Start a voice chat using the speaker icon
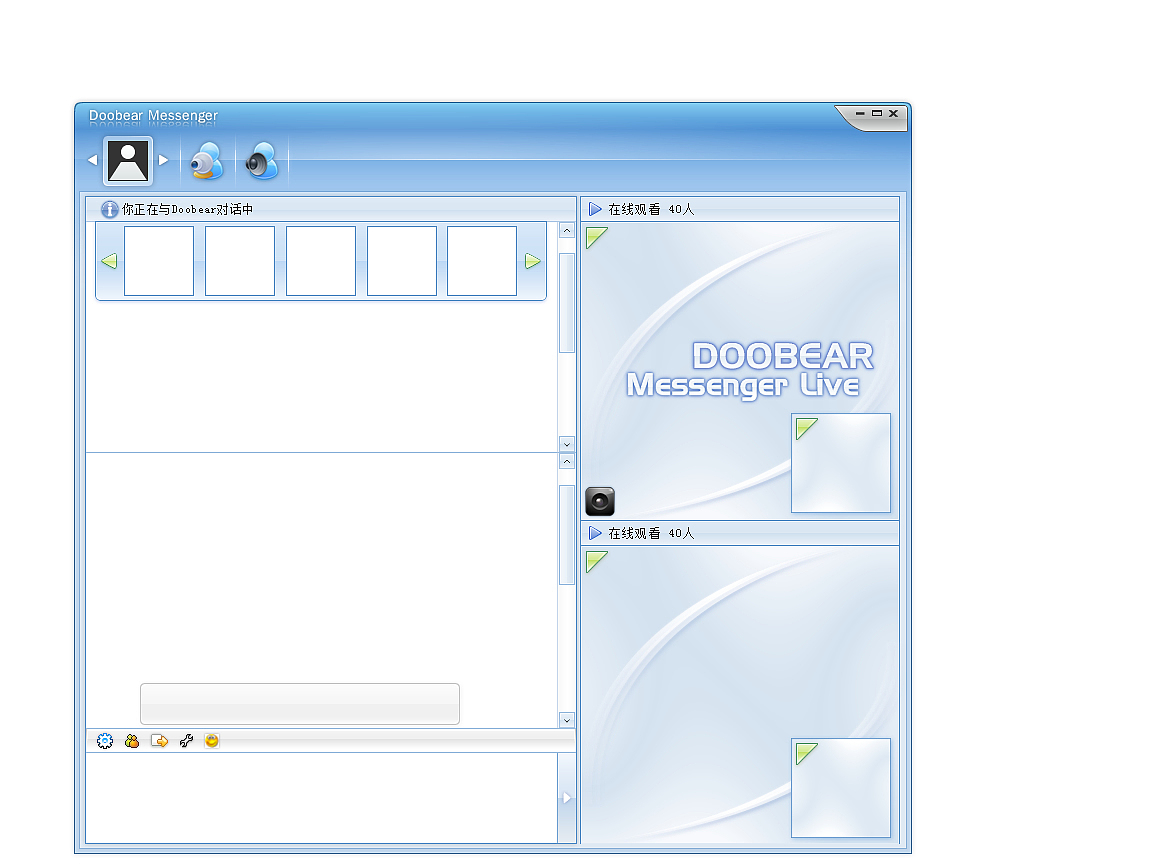Viewport: 1152px width, 864px height. (x=262, y=160)
